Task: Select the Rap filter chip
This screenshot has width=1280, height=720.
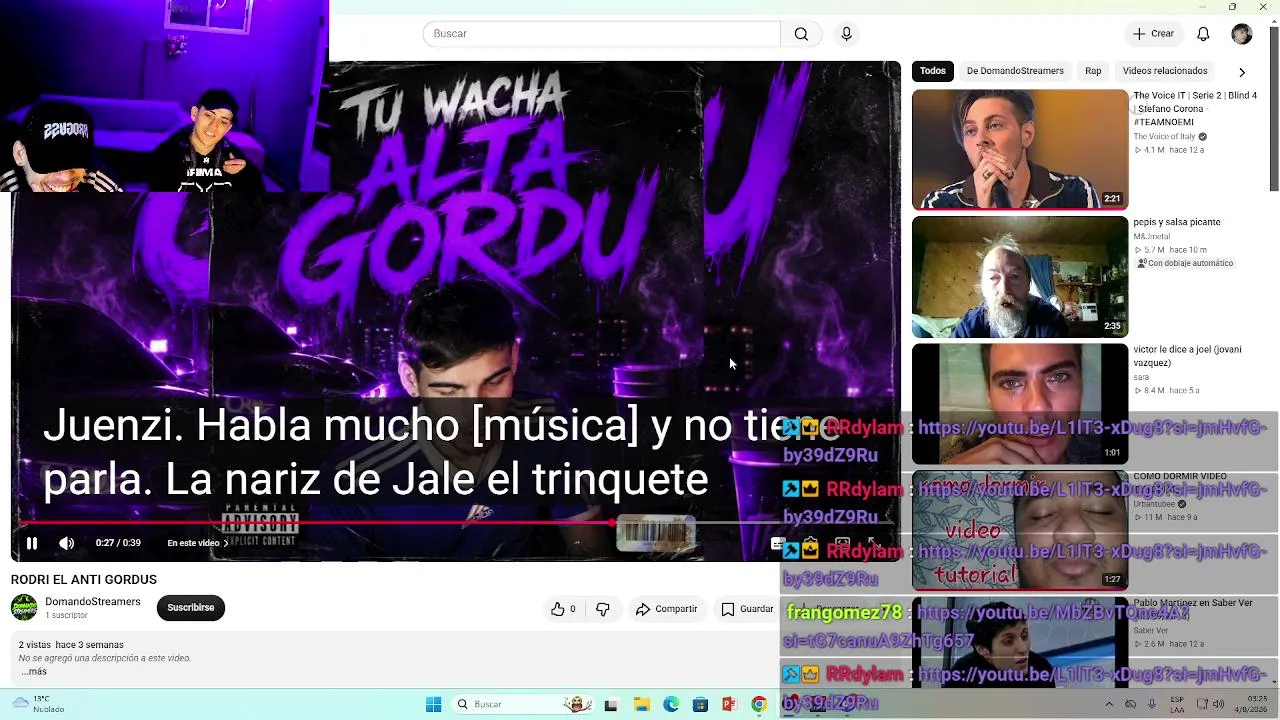Action: pos(1093,71)
